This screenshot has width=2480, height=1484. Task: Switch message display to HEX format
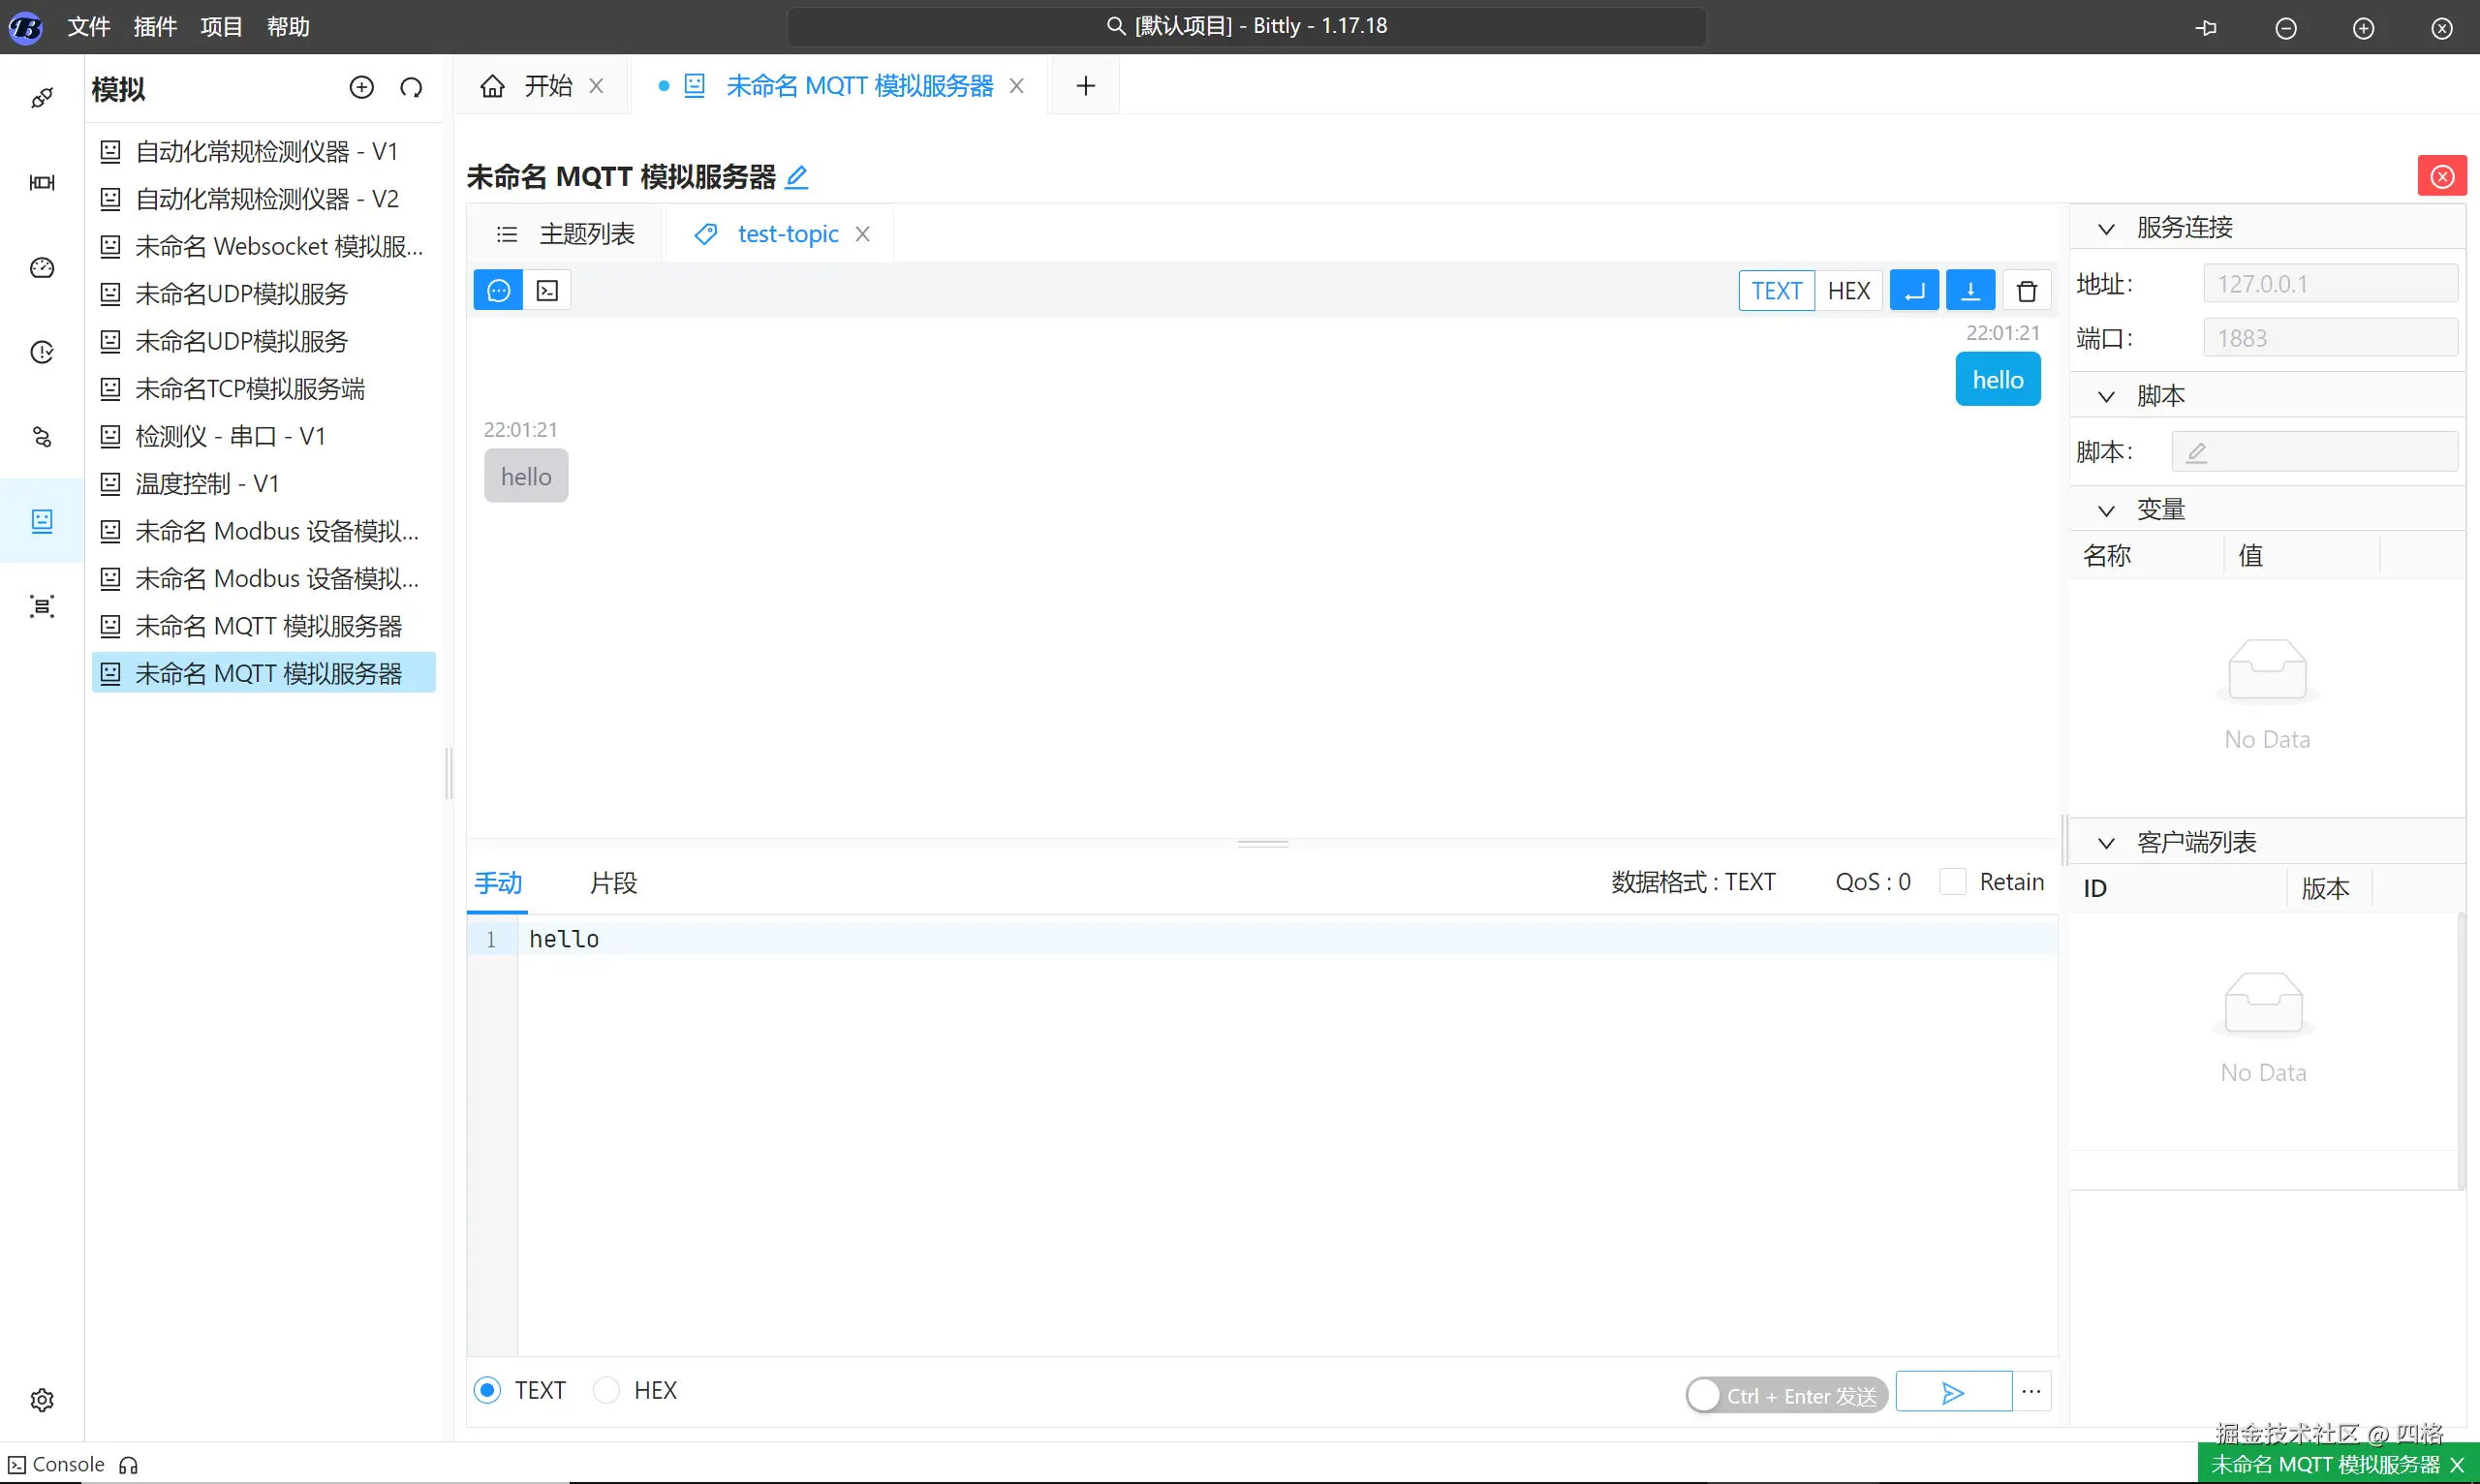point(1848,291)
